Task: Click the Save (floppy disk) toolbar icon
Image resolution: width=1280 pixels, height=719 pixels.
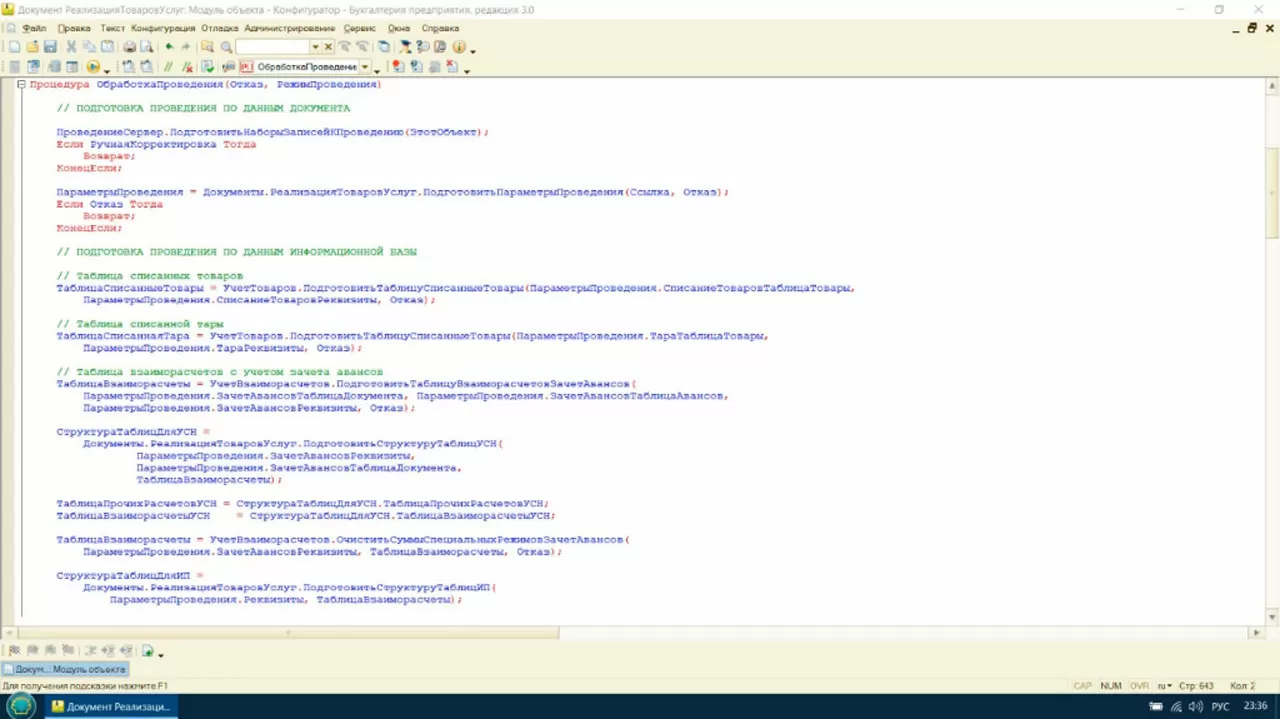Action: pyautogui.click(x=50, y=47)
